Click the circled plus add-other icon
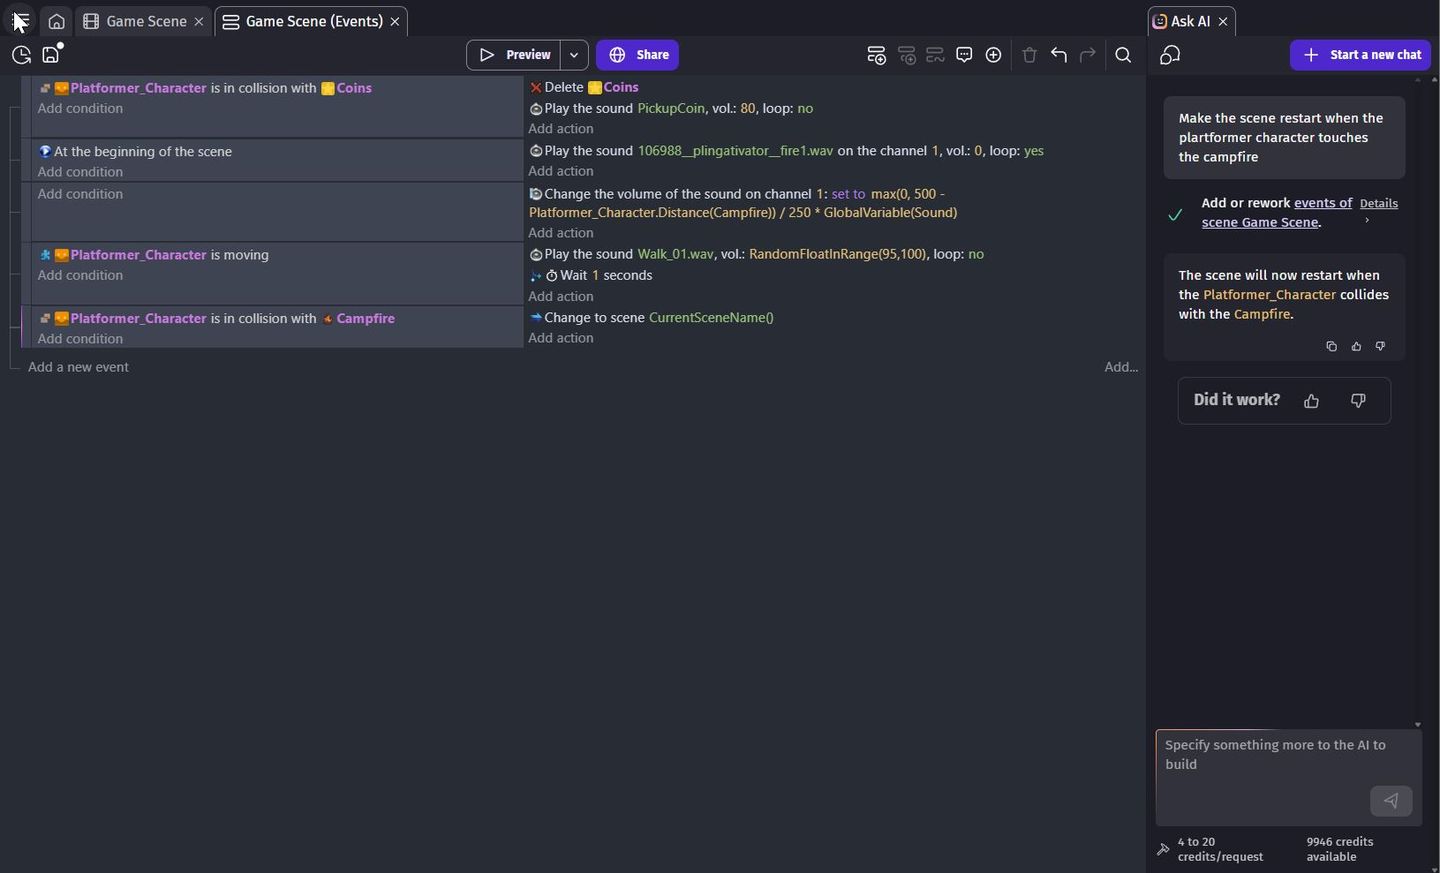1440x873 pixels. tap(994, 55)
